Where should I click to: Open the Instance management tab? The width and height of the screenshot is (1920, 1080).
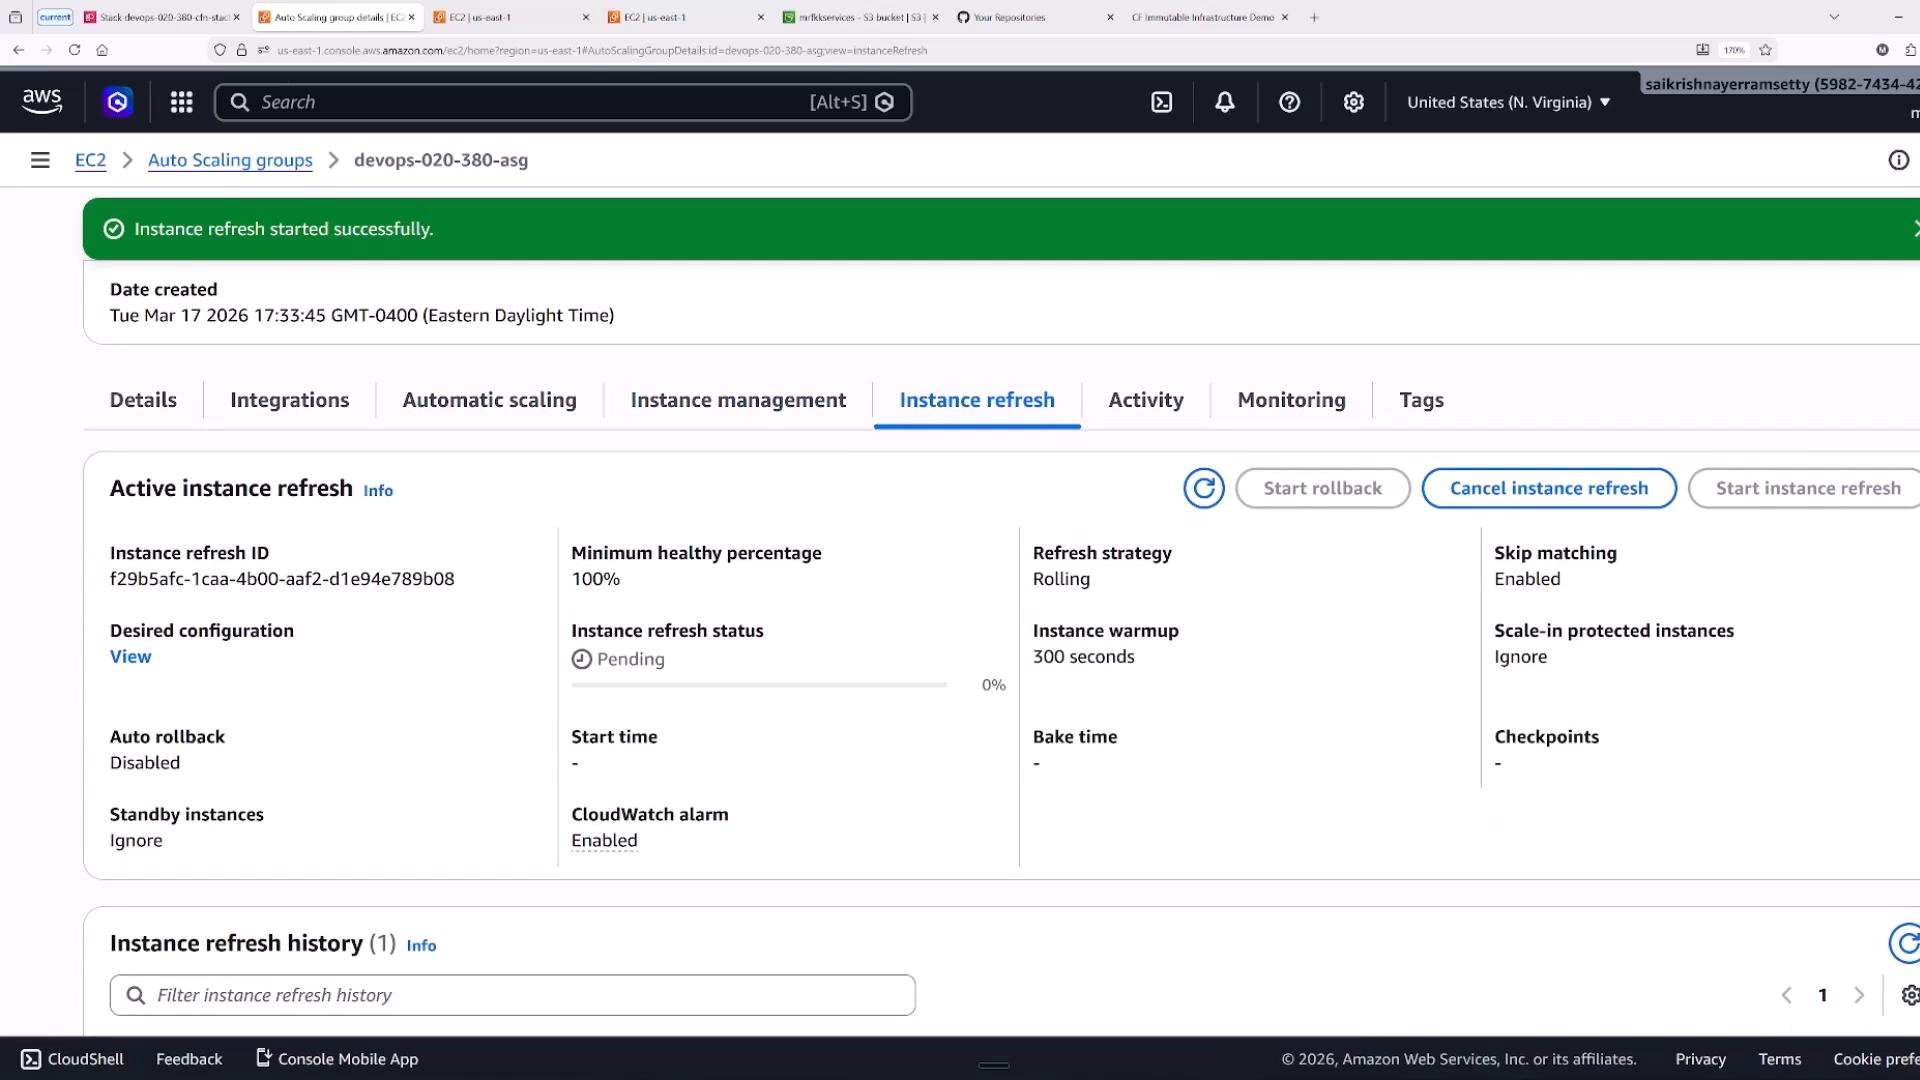point(738,400)
